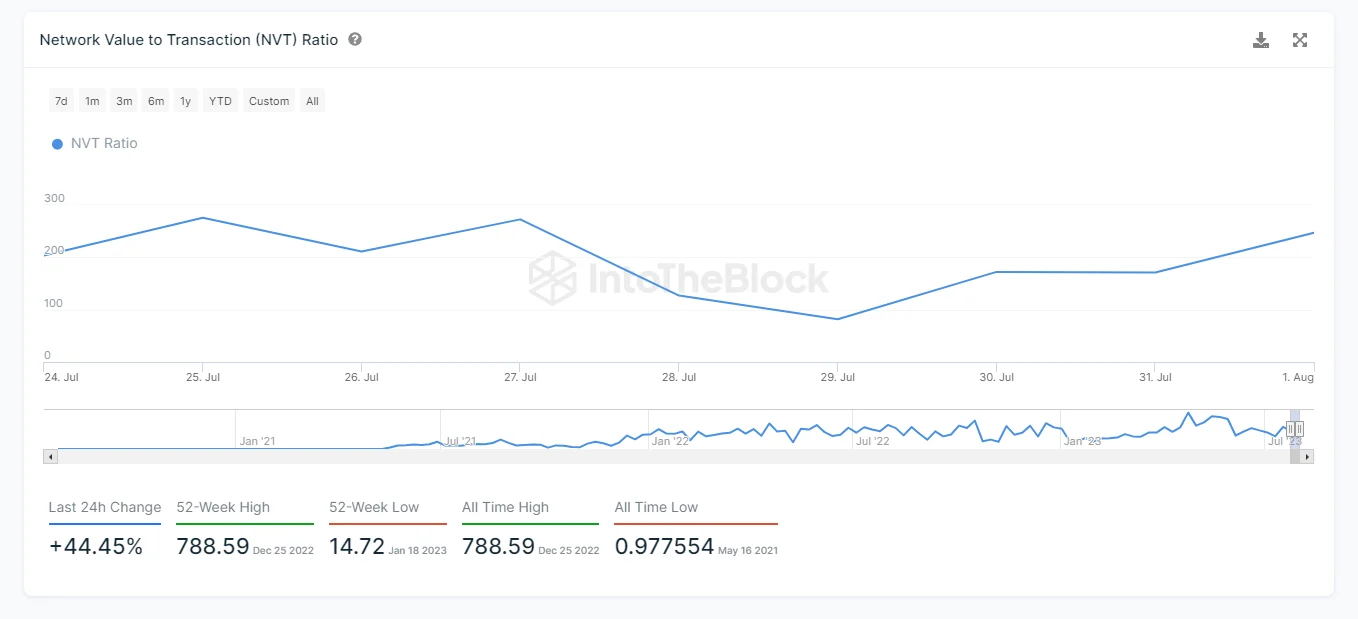Select the 7d time range
The width and height of the screenshot is (1358, 619).
61,101
